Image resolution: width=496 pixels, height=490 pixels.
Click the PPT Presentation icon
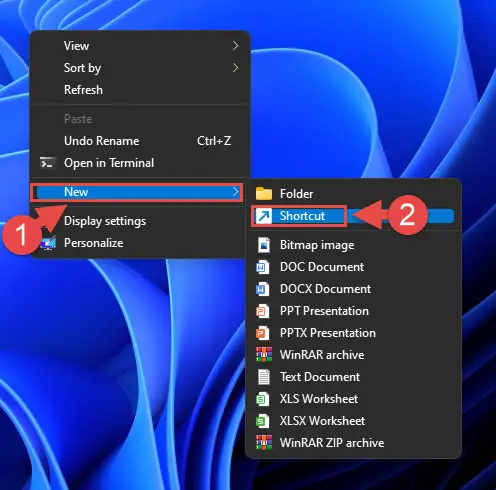click(263, 311)
